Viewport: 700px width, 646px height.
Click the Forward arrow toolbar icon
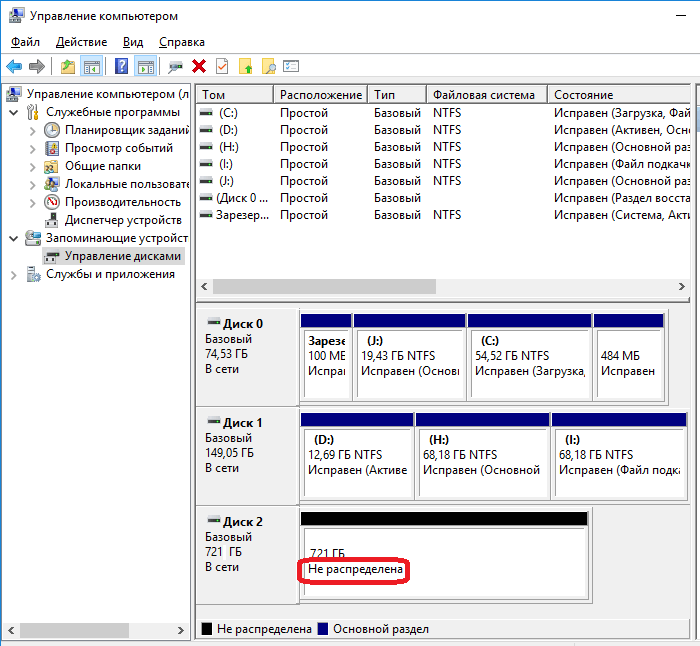(x=37, y=67)
